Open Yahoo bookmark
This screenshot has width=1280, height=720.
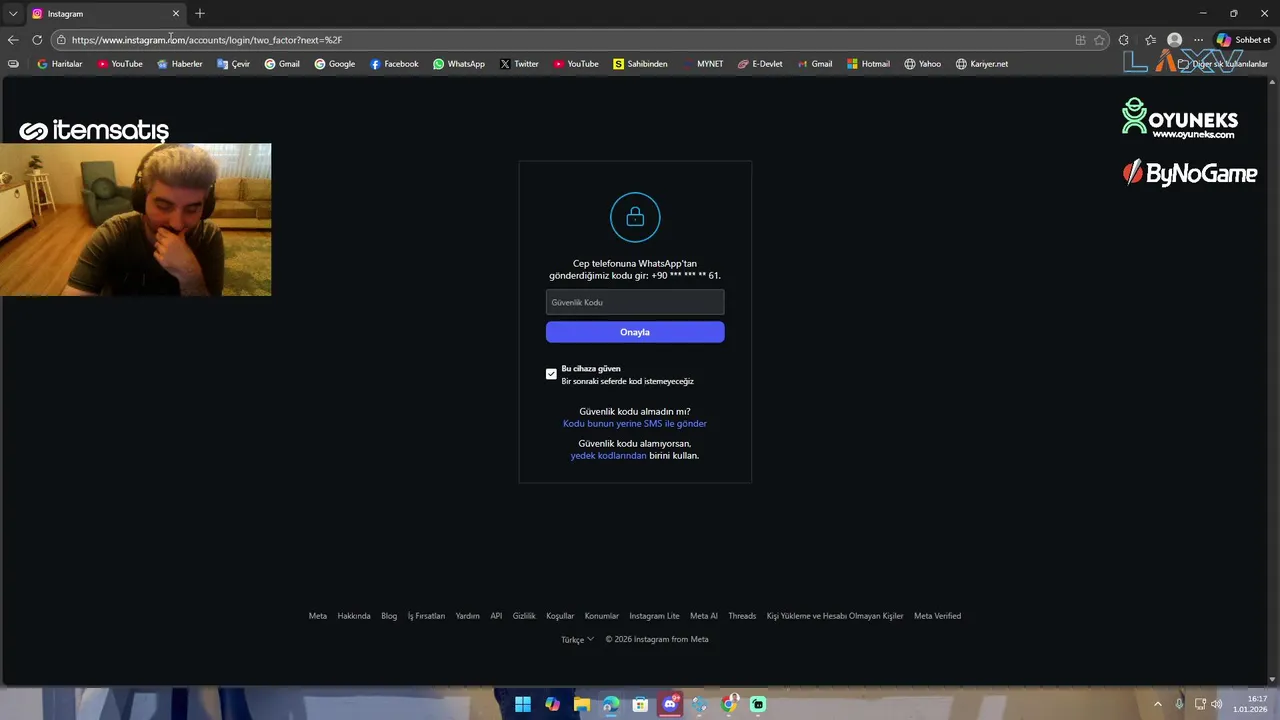(922, 64)
